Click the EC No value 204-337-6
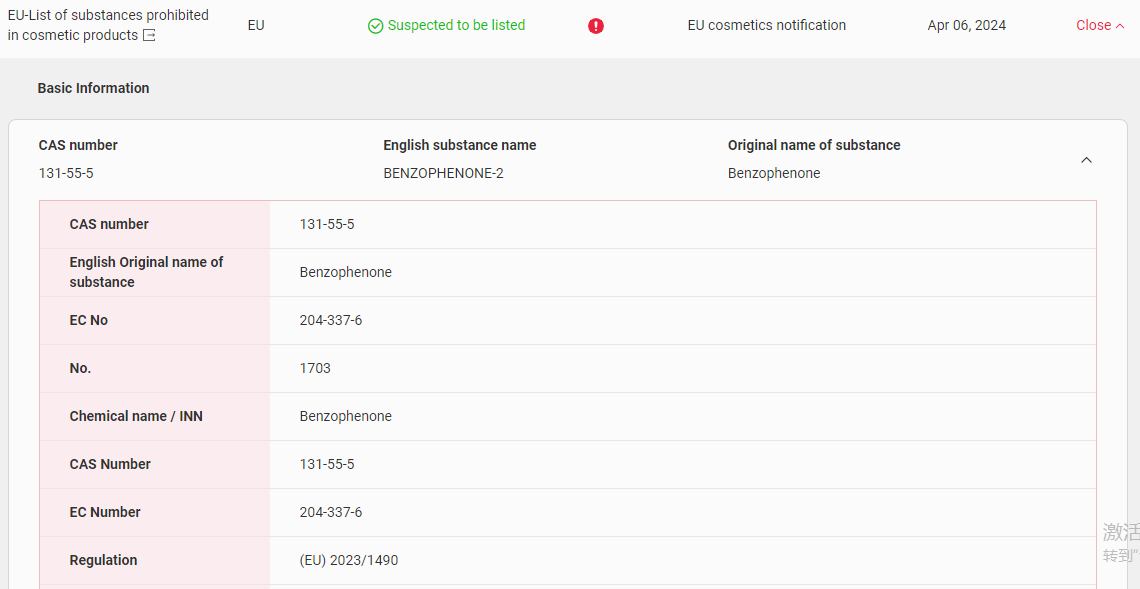Viewport: 1140px width, 589px height. coord(330,320)
